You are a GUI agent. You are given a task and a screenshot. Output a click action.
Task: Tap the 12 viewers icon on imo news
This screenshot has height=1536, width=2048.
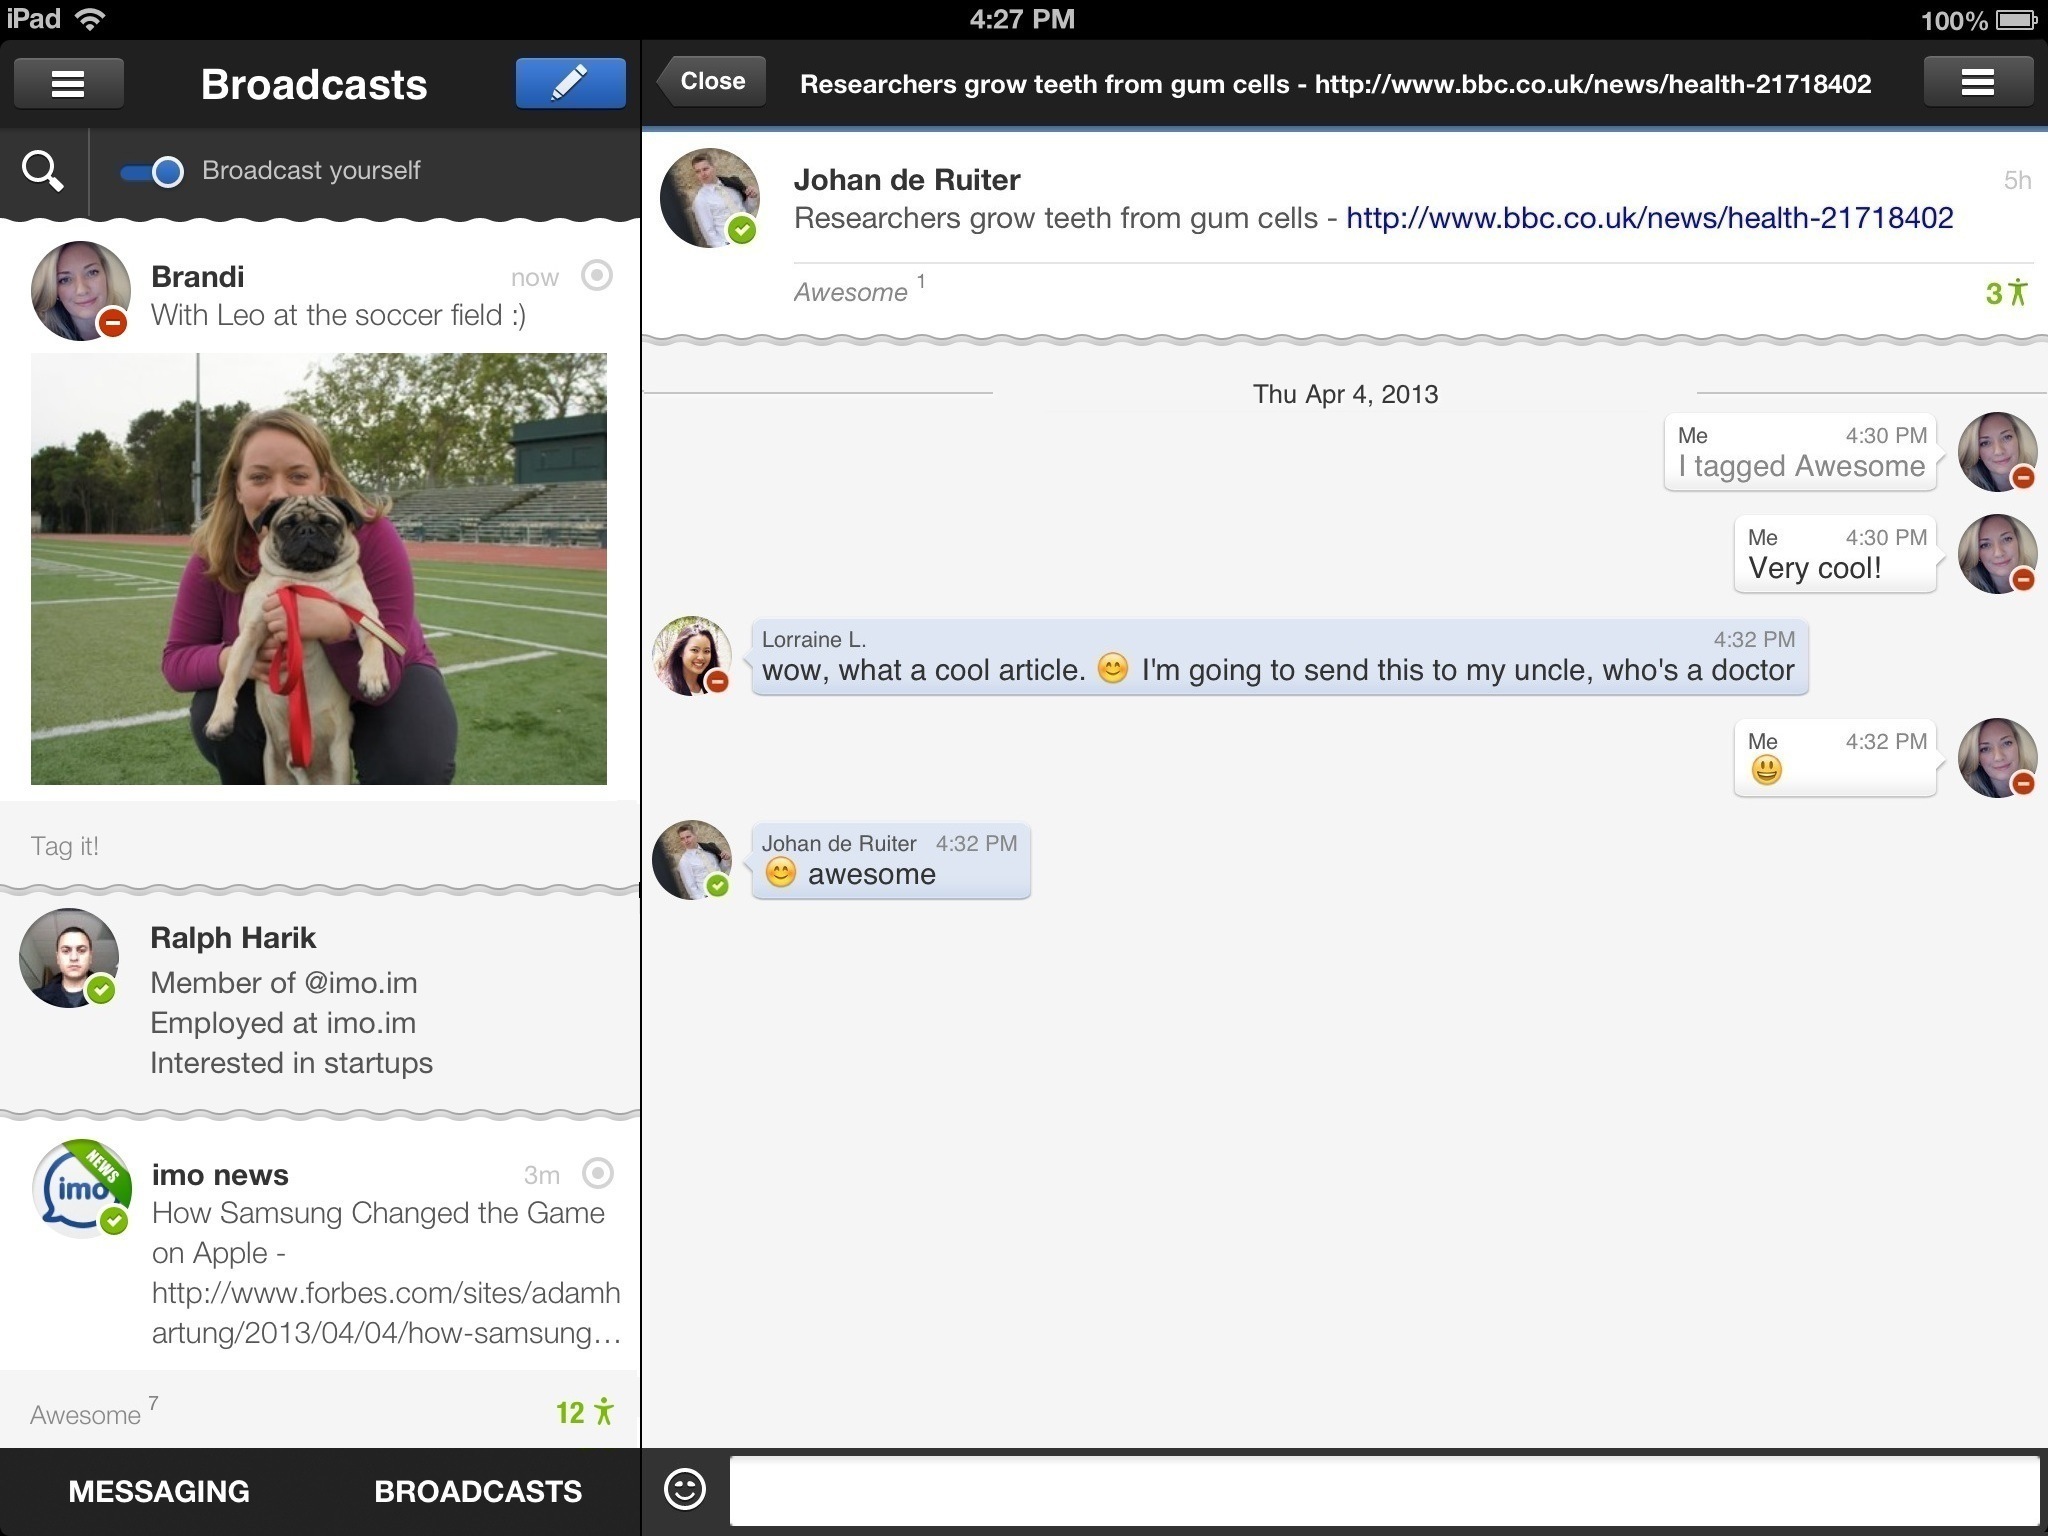tap(584, 1412)
